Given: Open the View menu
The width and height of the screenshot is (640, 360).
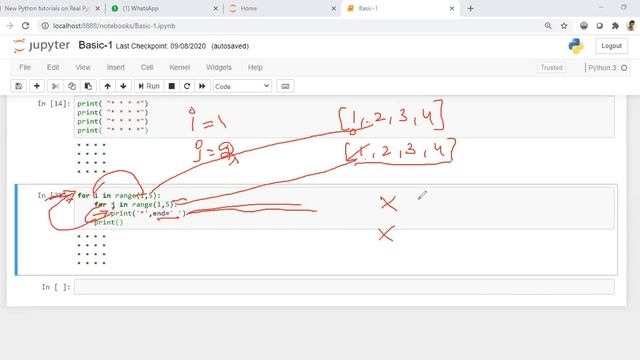Looking at the screenshot, I should pyautogui.click(x=83, y=67).
